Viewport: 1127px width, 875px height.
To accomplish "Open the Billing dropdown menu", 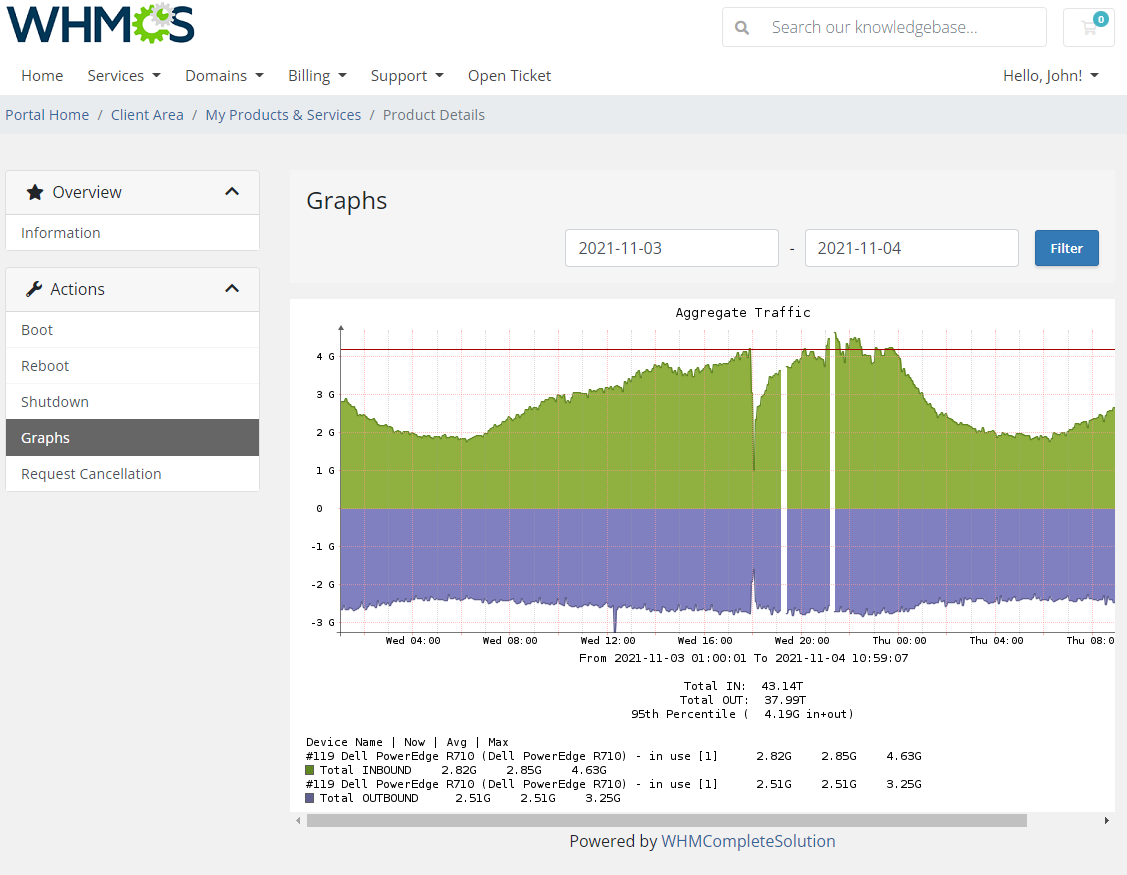I will (317, 75).
